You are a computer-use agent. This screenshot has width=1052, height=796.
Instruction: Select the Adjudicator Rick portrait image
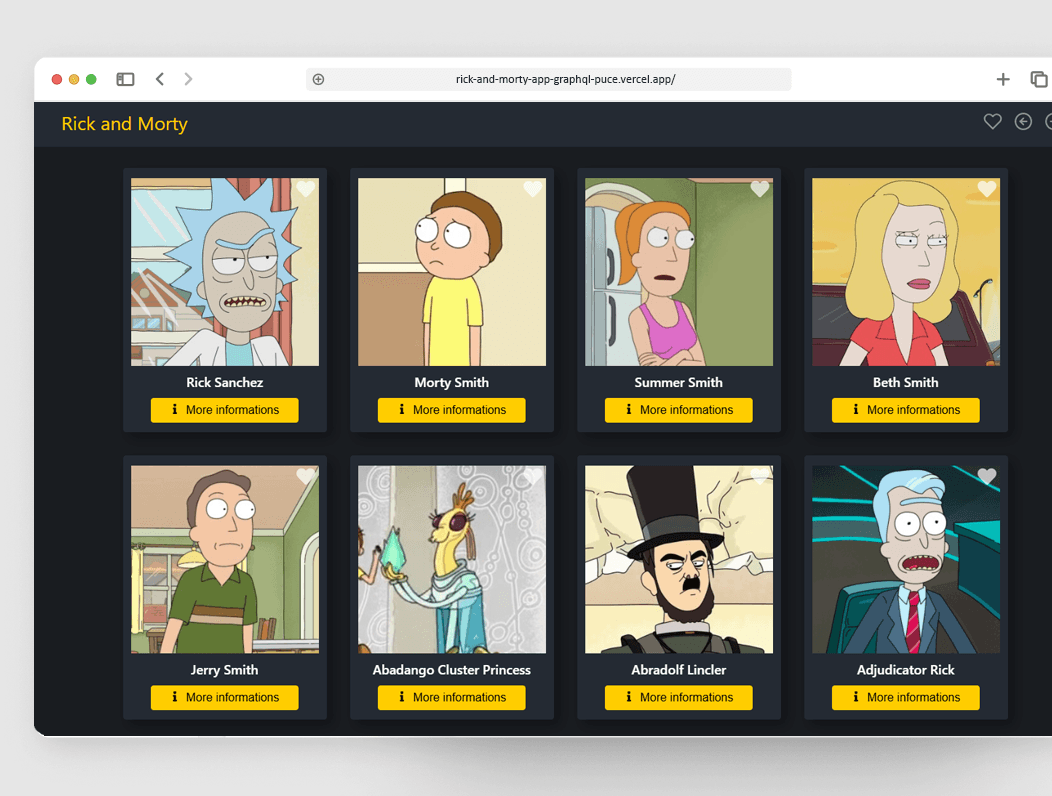click(x=906, y=559)
